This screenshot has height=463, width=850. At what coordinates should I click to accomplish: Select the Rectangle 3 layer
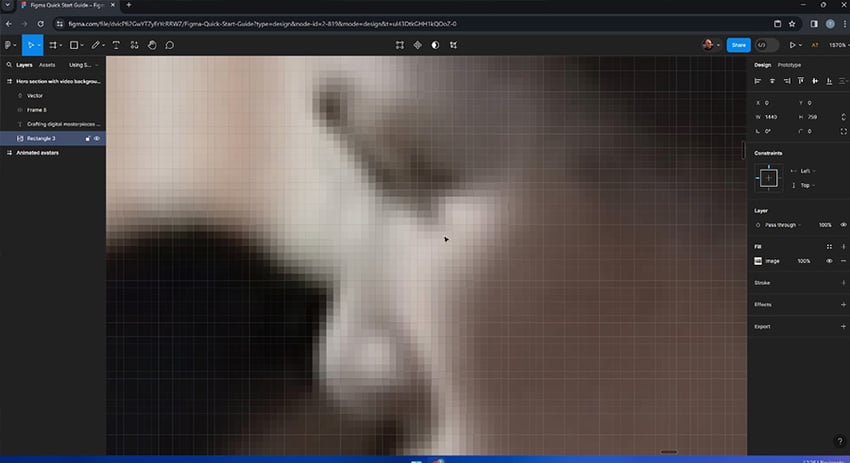click(x=53, y=139)
